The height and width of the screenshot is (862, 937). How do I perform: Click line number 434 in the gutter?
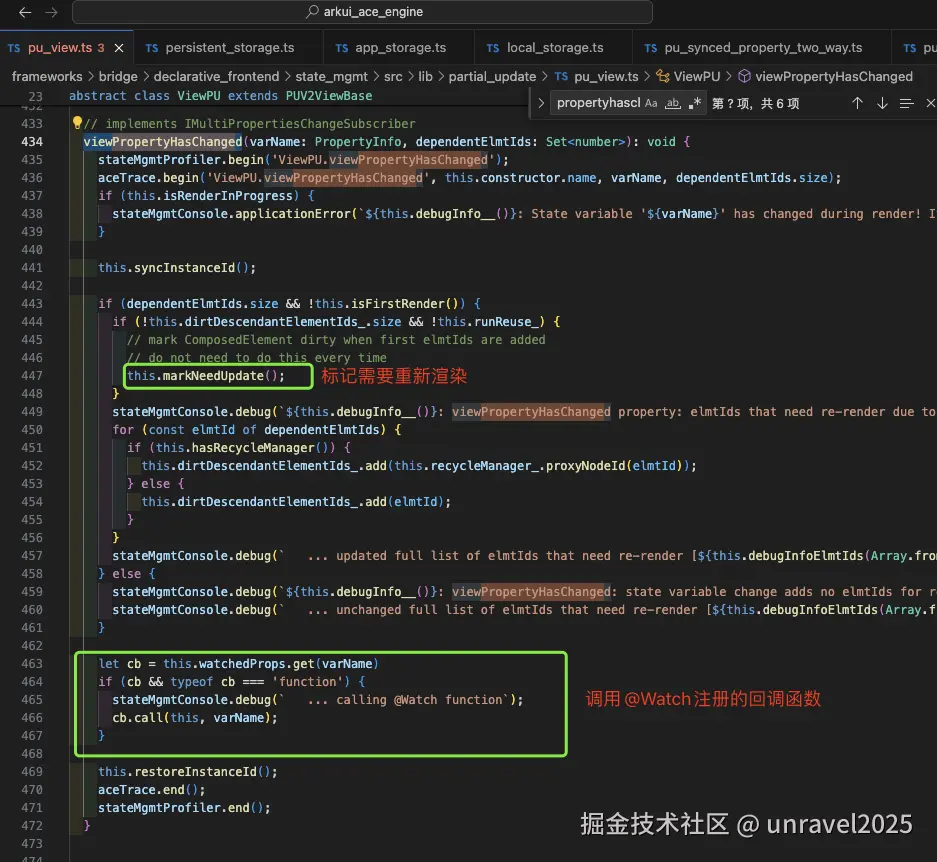coord(32,142)
